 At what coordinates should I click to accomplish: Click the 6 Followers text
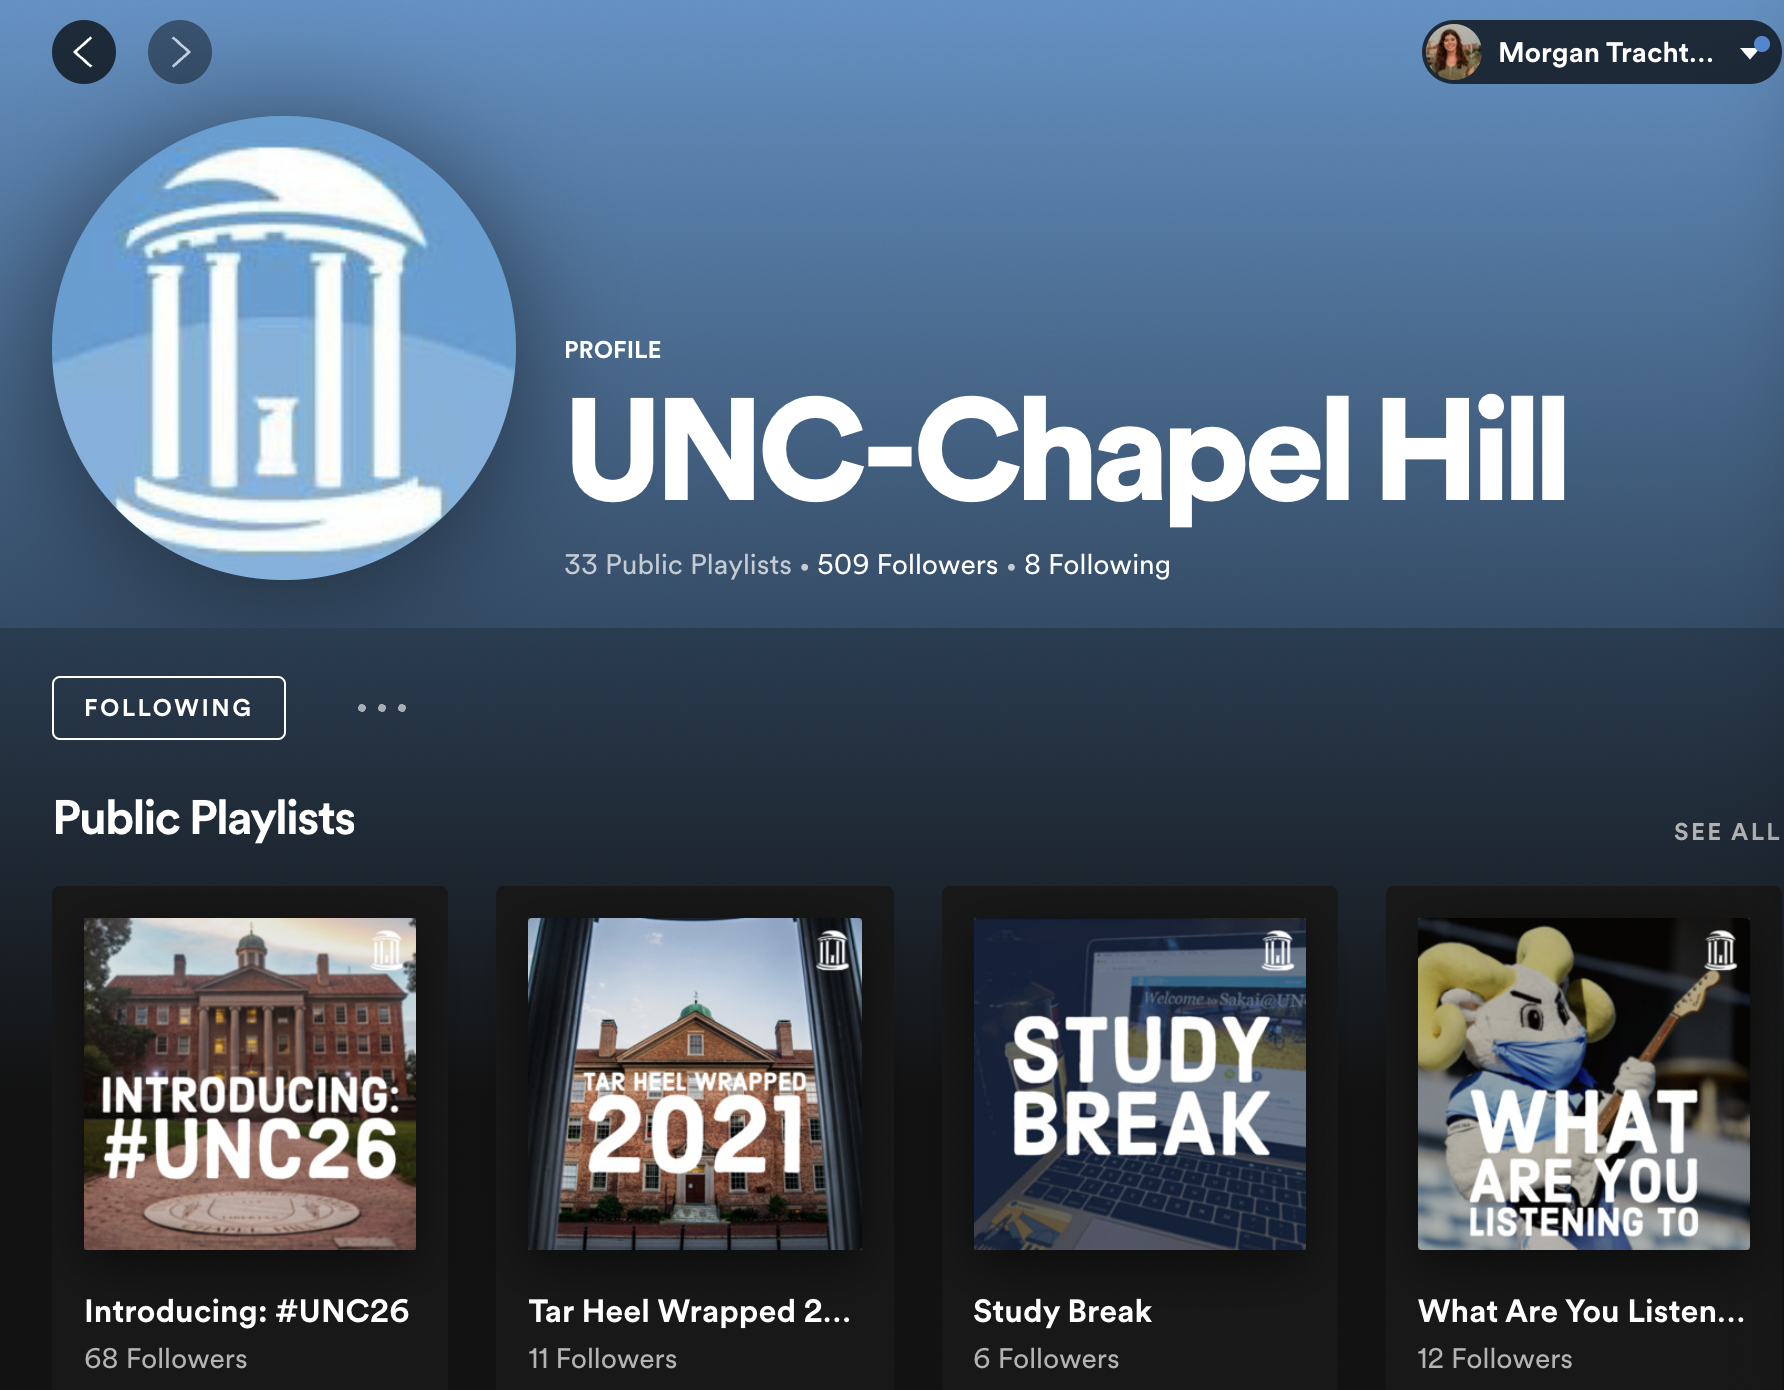click(x=1046, y=1359)
